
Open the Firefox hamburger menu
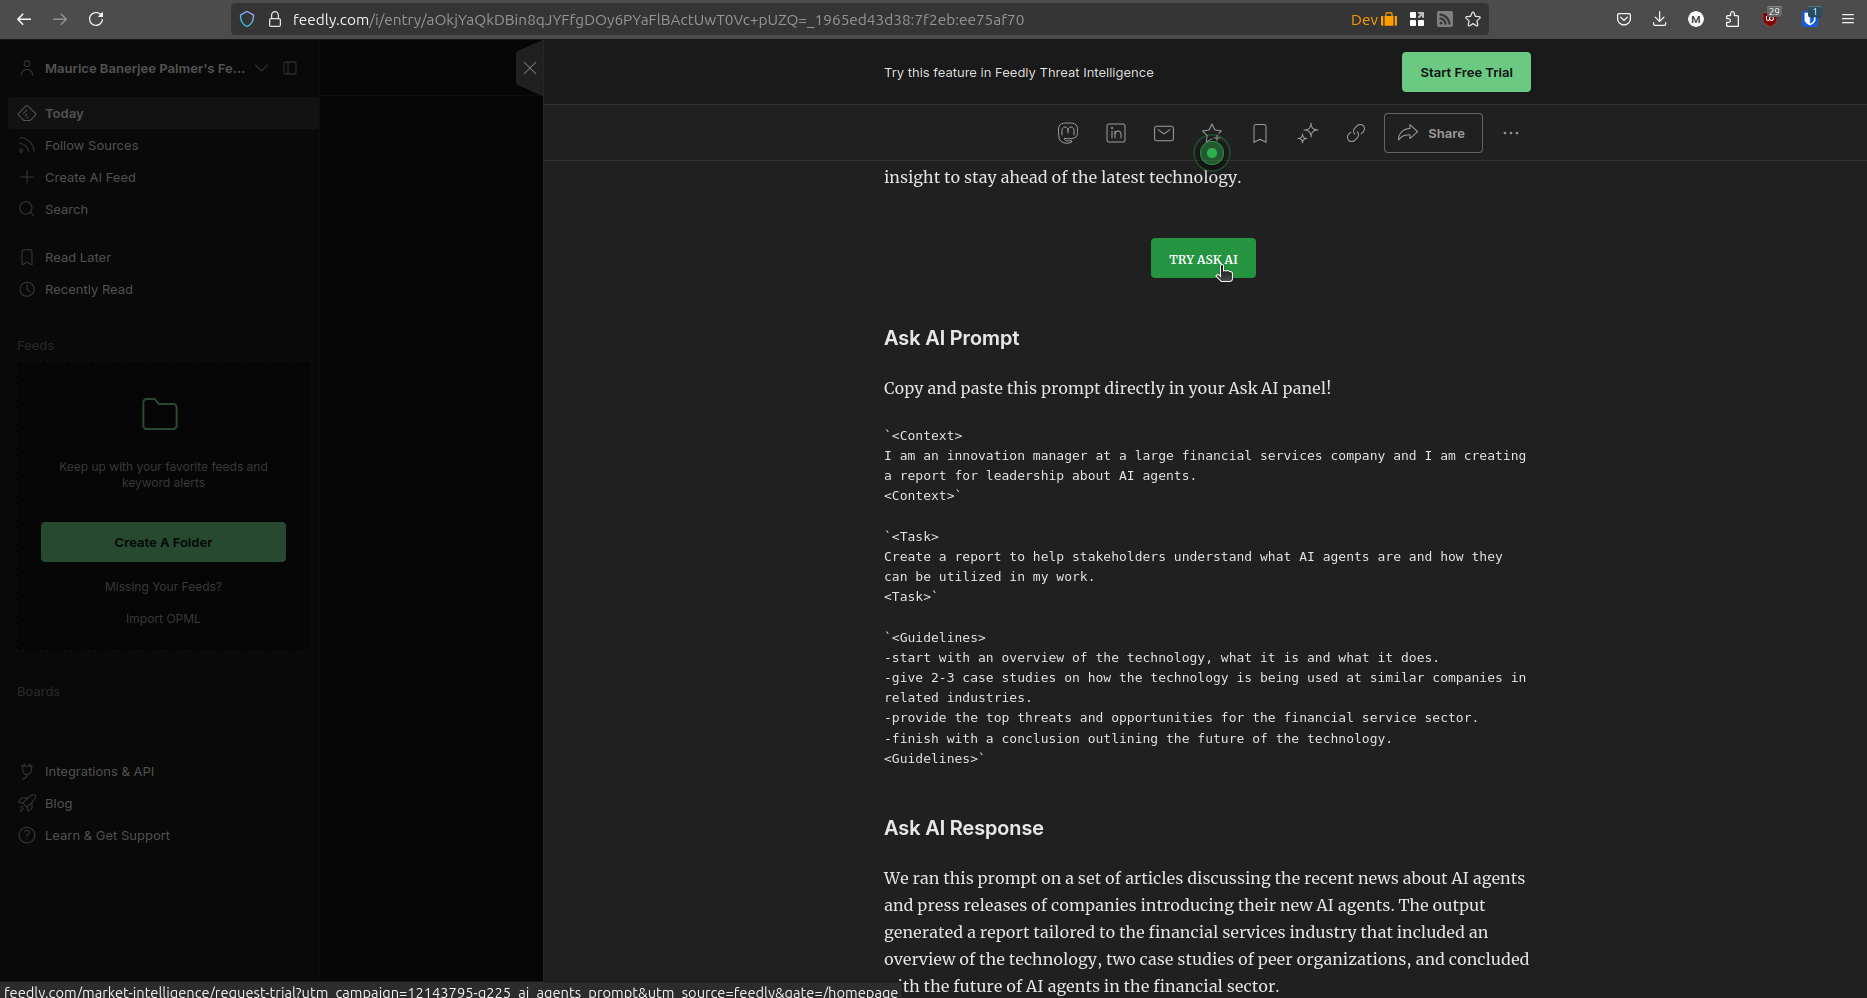click(1849, 18)
